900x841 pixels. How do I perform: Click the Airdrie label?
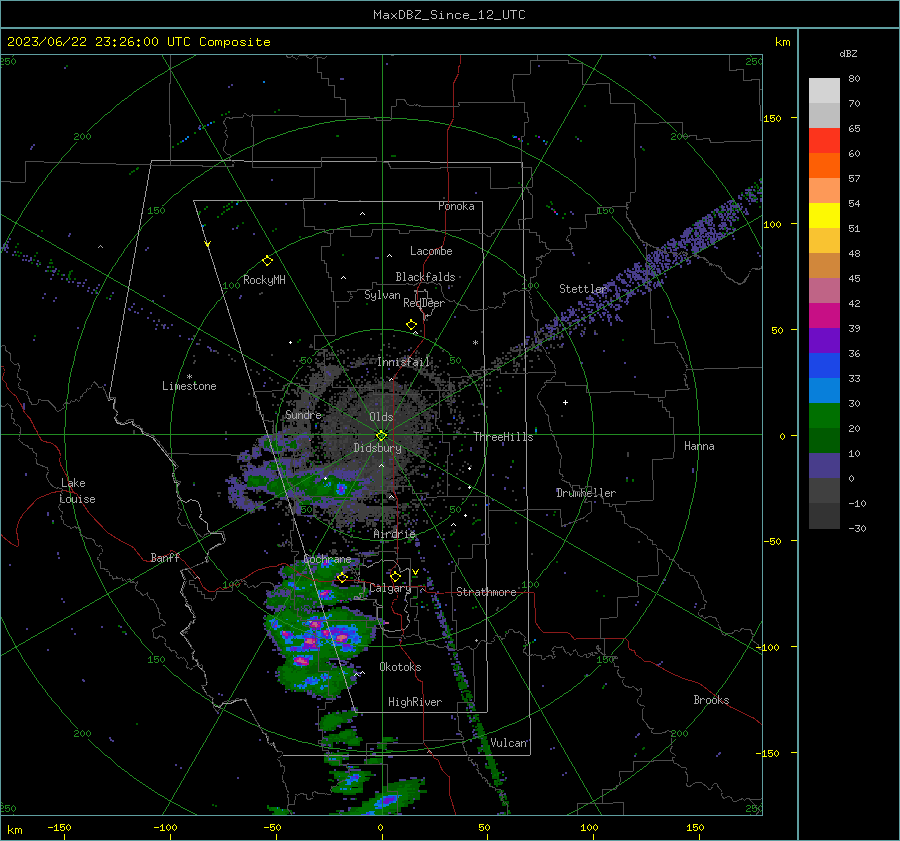tap(394, 534)
